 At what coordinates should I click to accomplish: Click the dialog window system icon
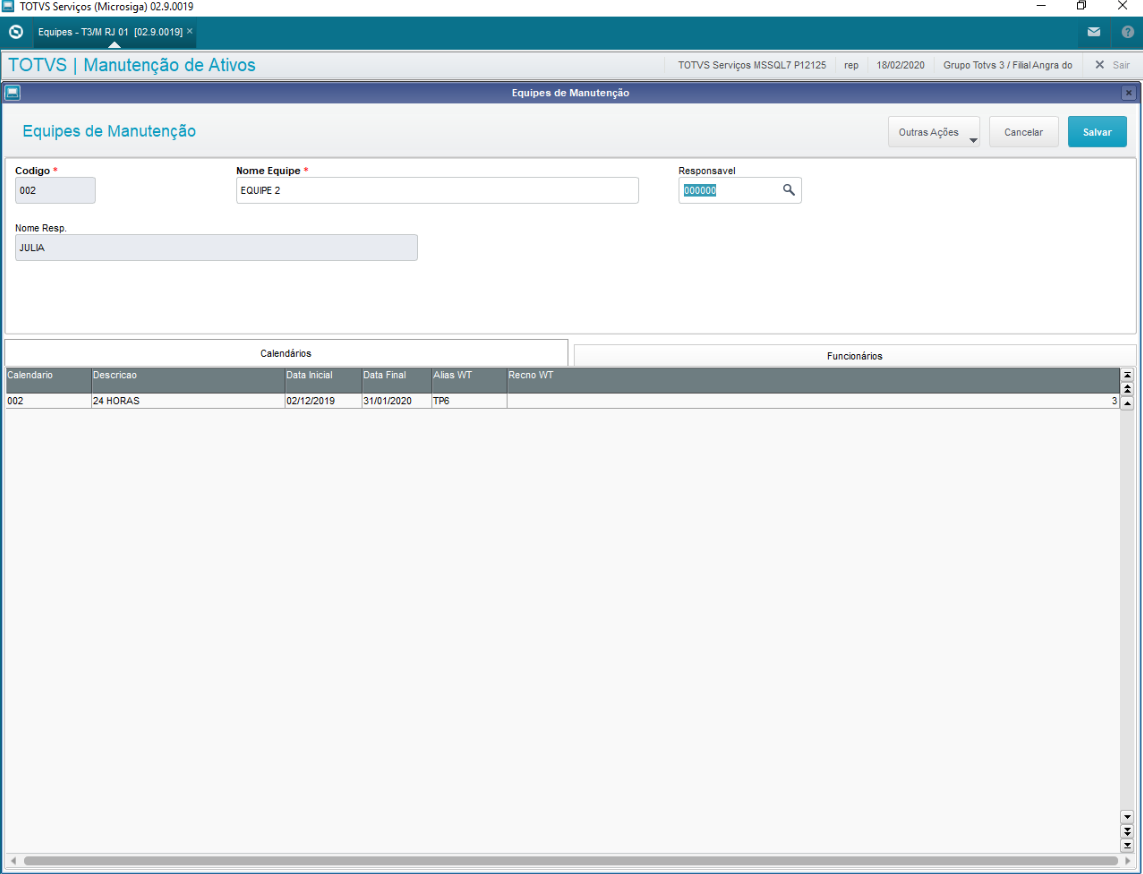click(12, 93)
